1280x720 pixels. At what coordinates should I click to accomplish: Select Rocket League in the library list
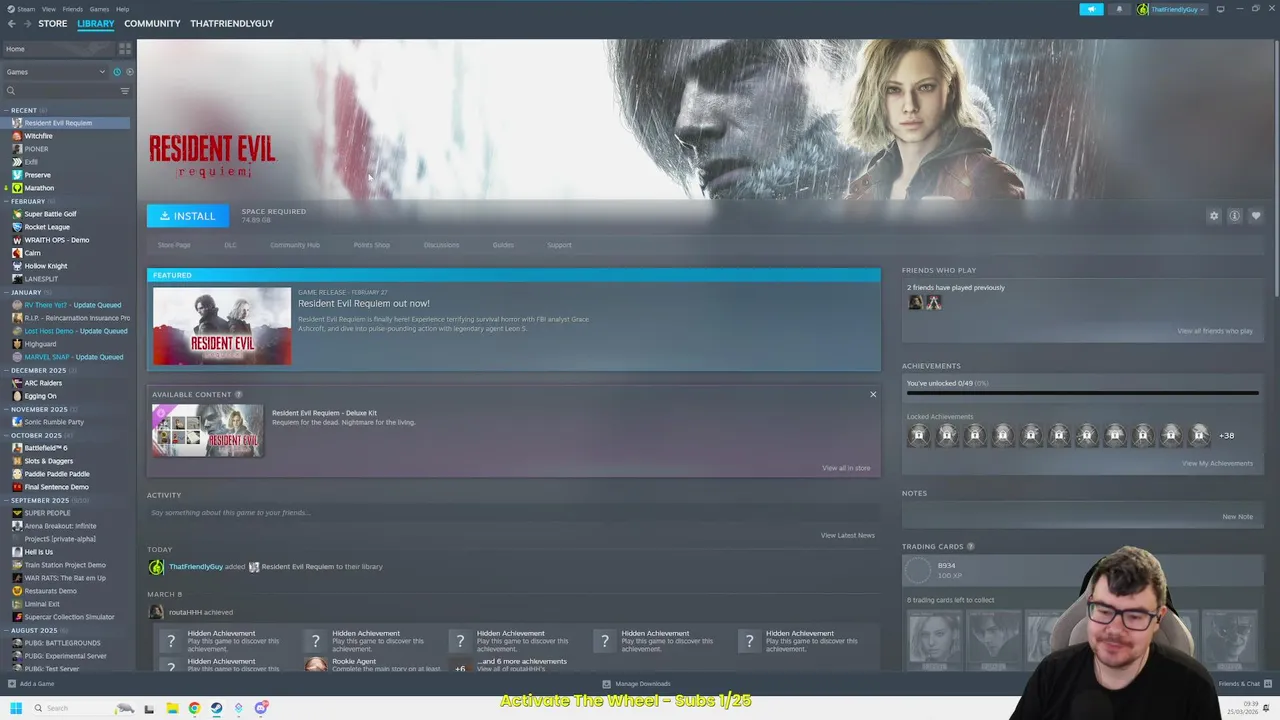click(47, 227)
